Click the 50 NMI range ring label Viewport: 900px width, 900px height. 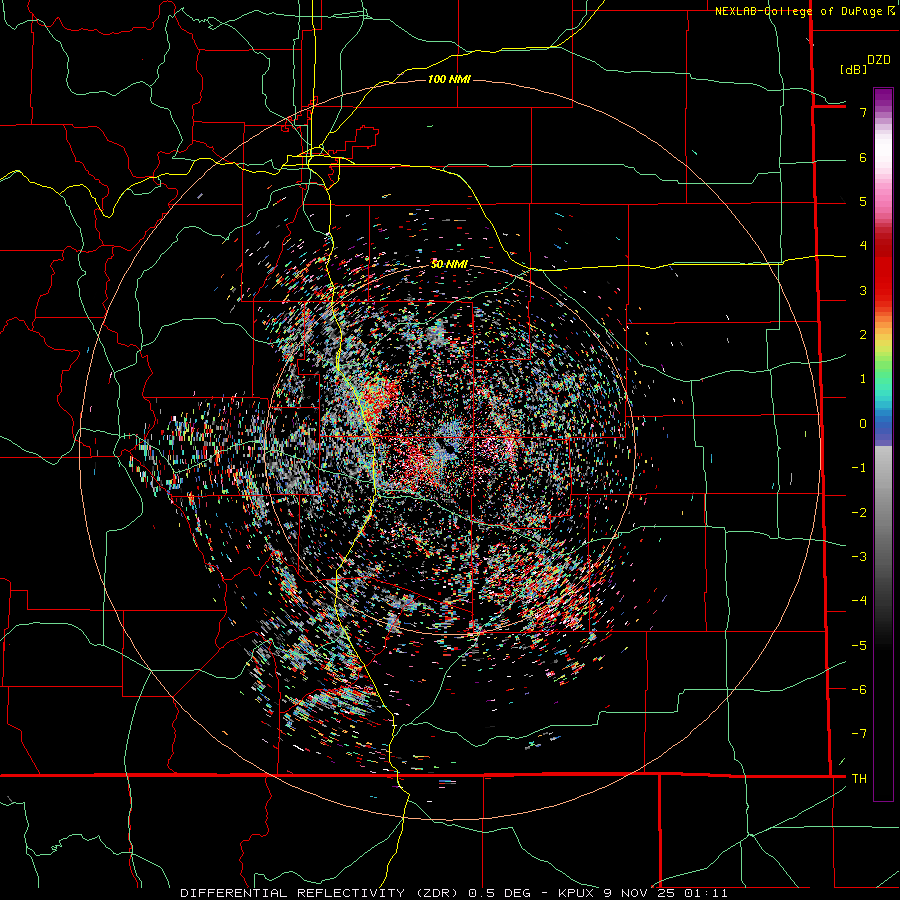449,264
